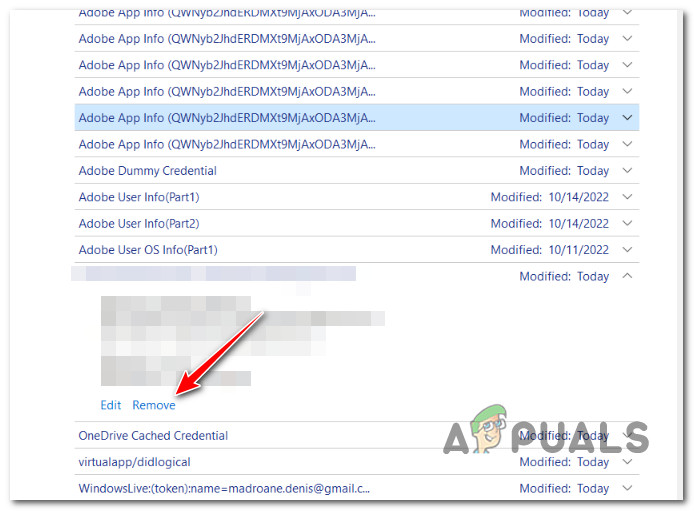
Task: Open the virtualapp/didlogical credential entry
Action: pyautogui.click(x=135, y=462)
